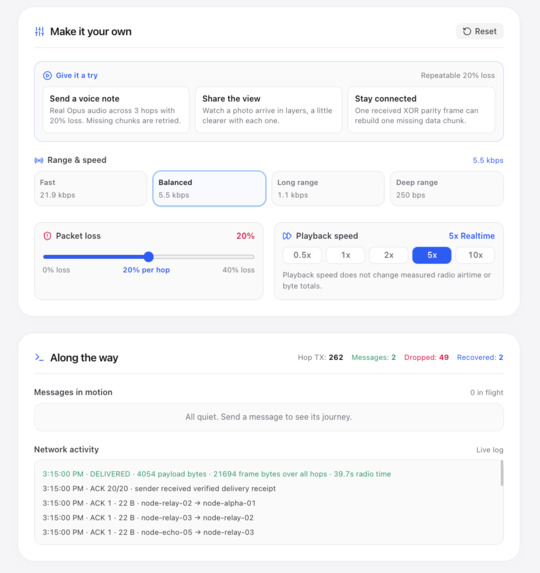540x573 pixels.
Task: Click the radio signal icon beside Range & speed
Action: tap(39, 160)
